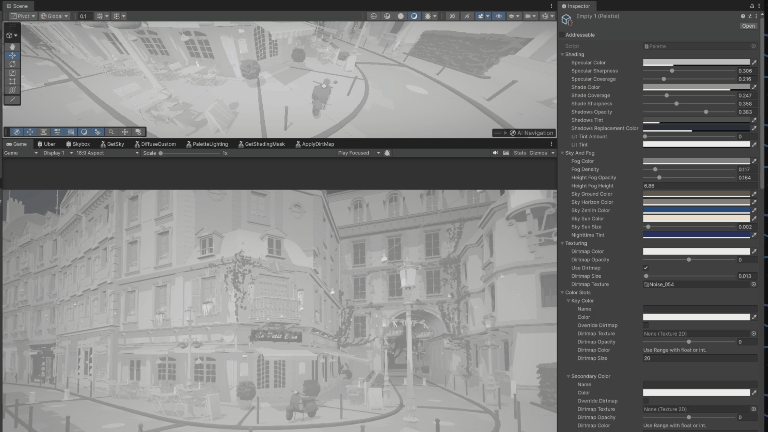Open Scene tab more options menu
This screenshot has height=432, width=768.
coord(552,6)
